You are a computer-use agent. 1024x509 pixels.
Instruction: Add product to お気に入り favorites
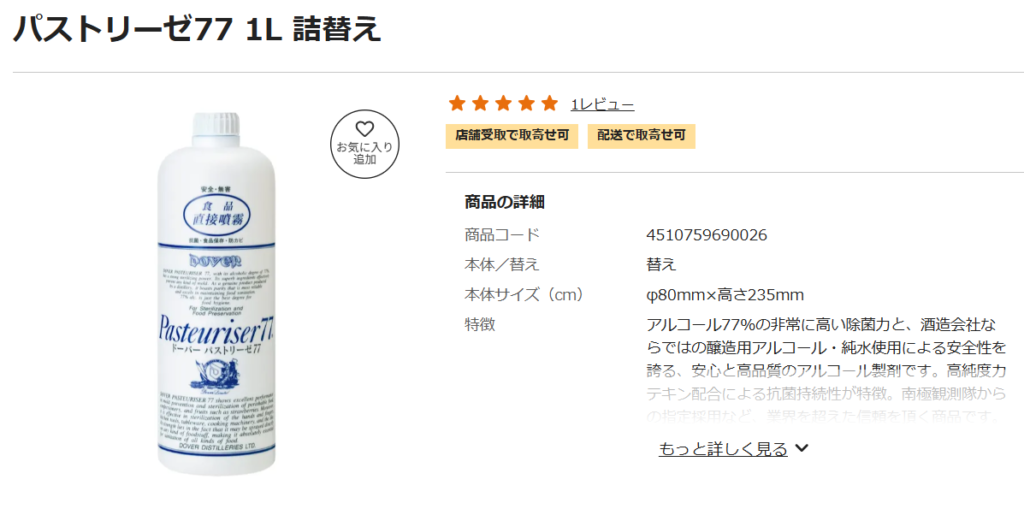pyautogui.click(x=364, y=144)
